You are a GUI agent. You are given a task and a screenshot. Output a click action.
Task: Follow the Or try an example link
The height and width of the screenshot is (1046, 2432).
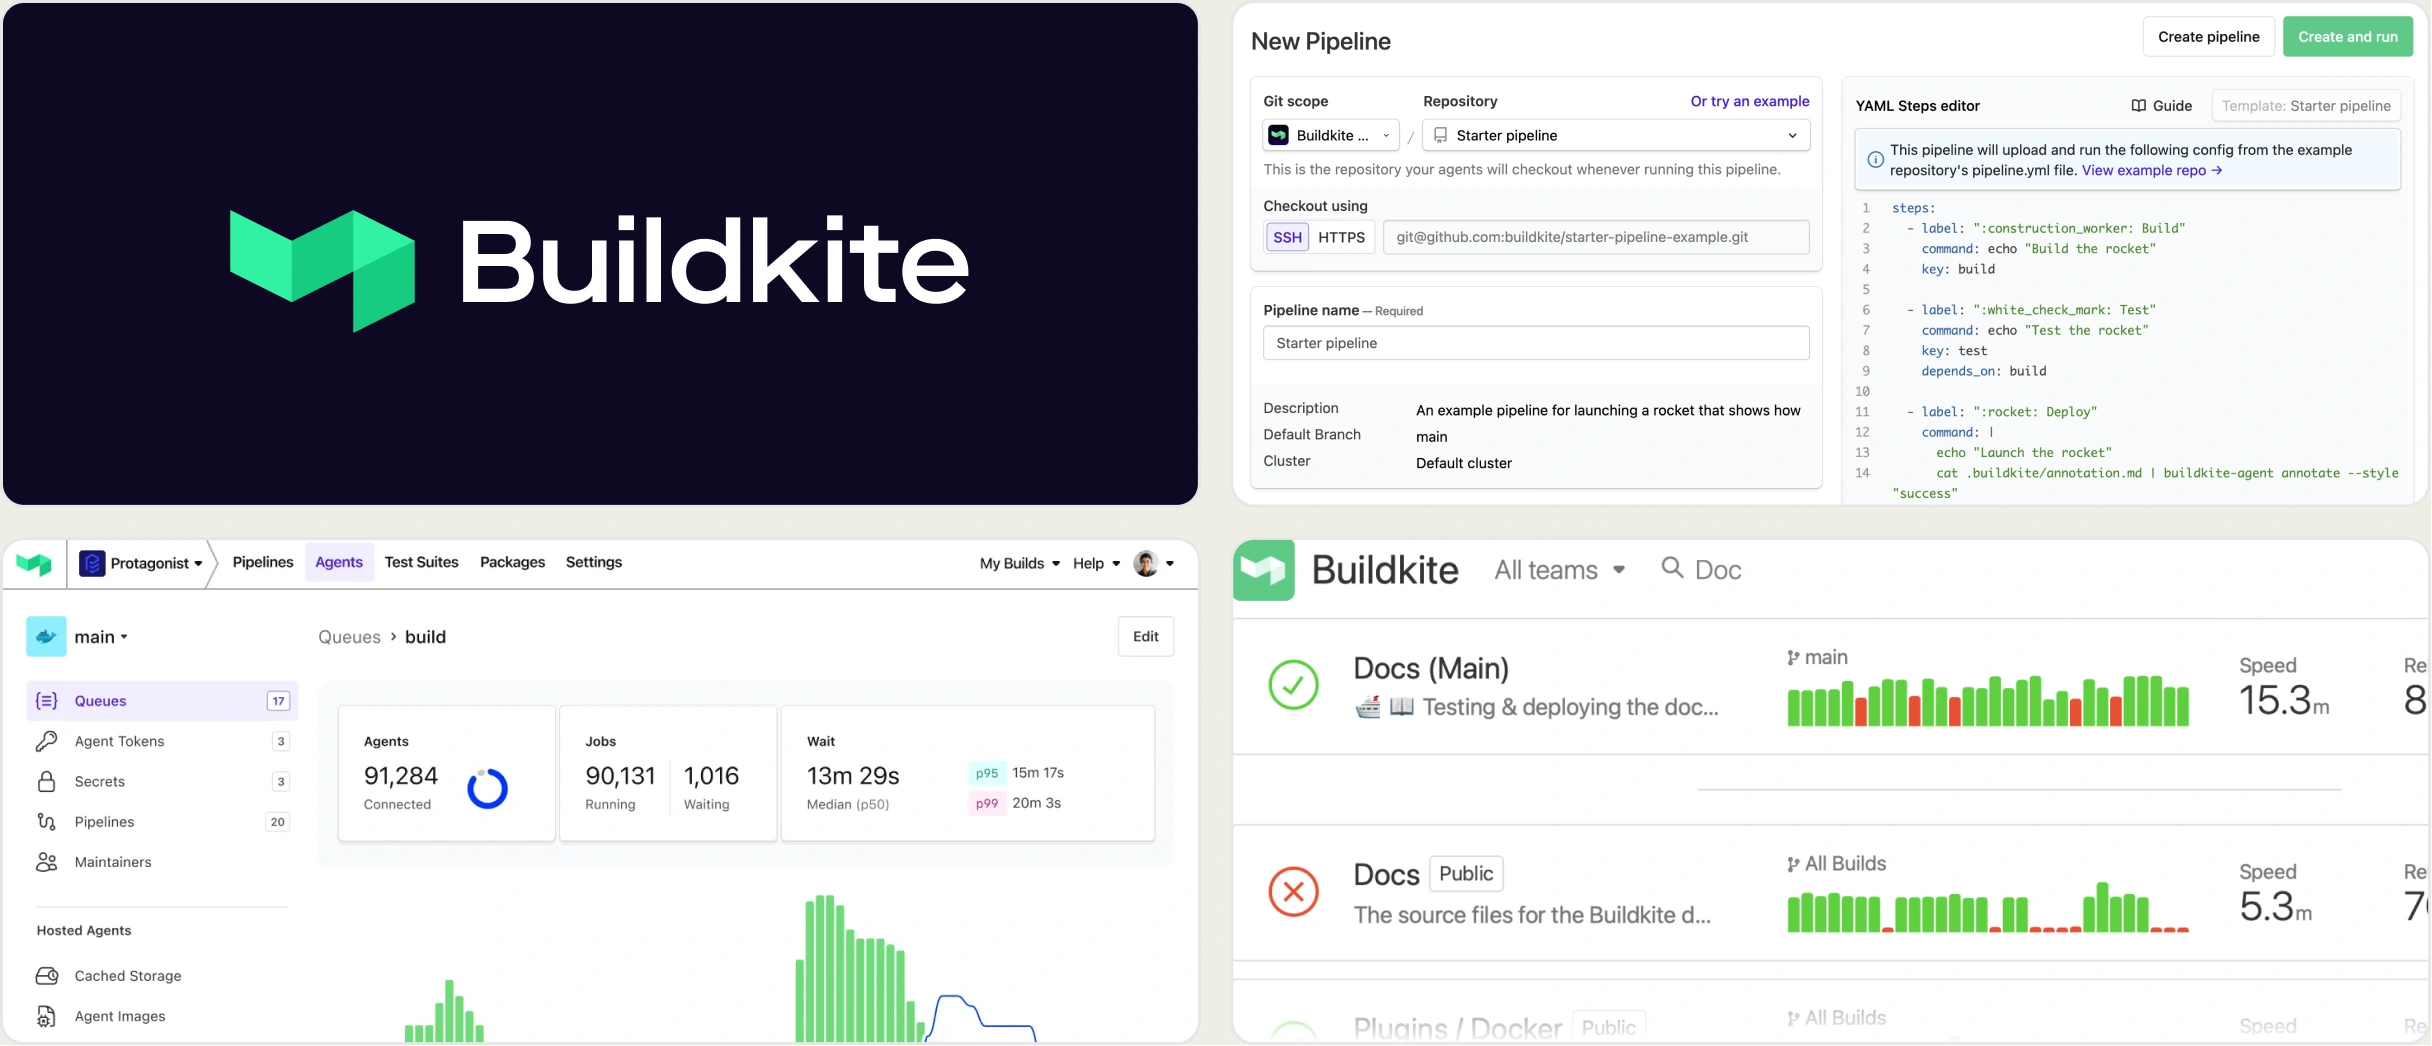point(1749,101)
